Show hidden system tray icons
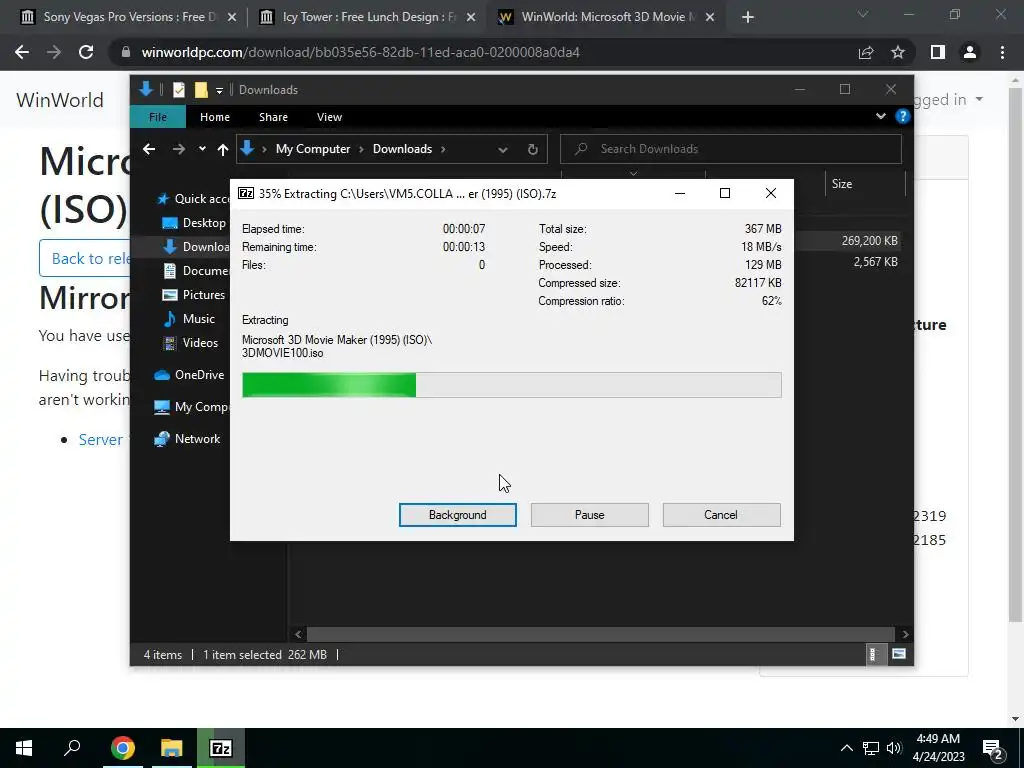Screen dimensions: 1024x768 846,748
